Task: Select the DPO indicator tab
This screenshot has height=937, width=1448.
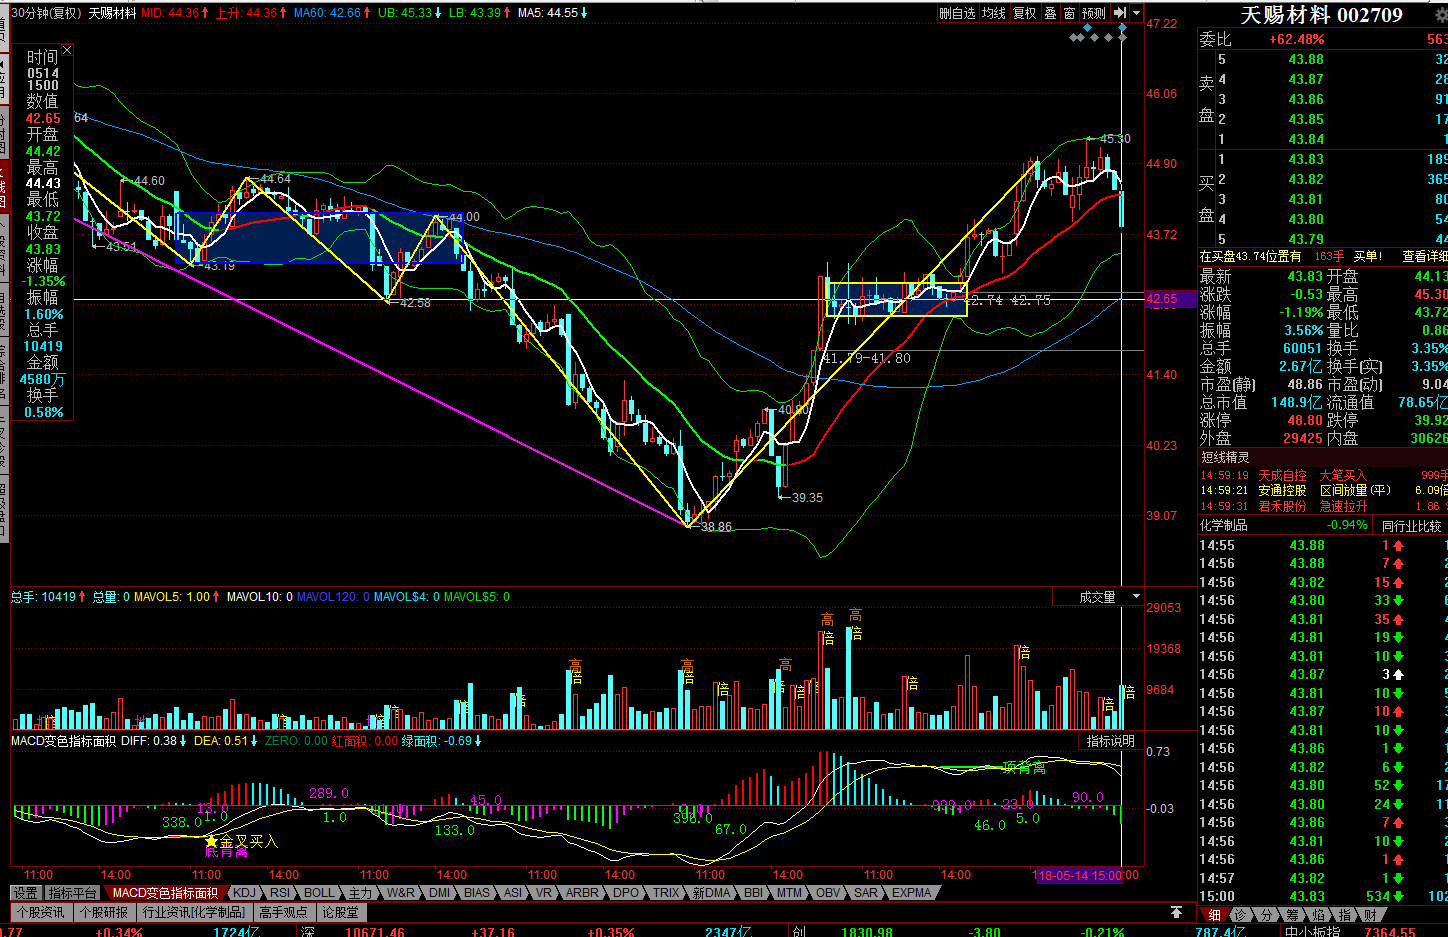Action: pyautogui.click(x=626, y=893)
